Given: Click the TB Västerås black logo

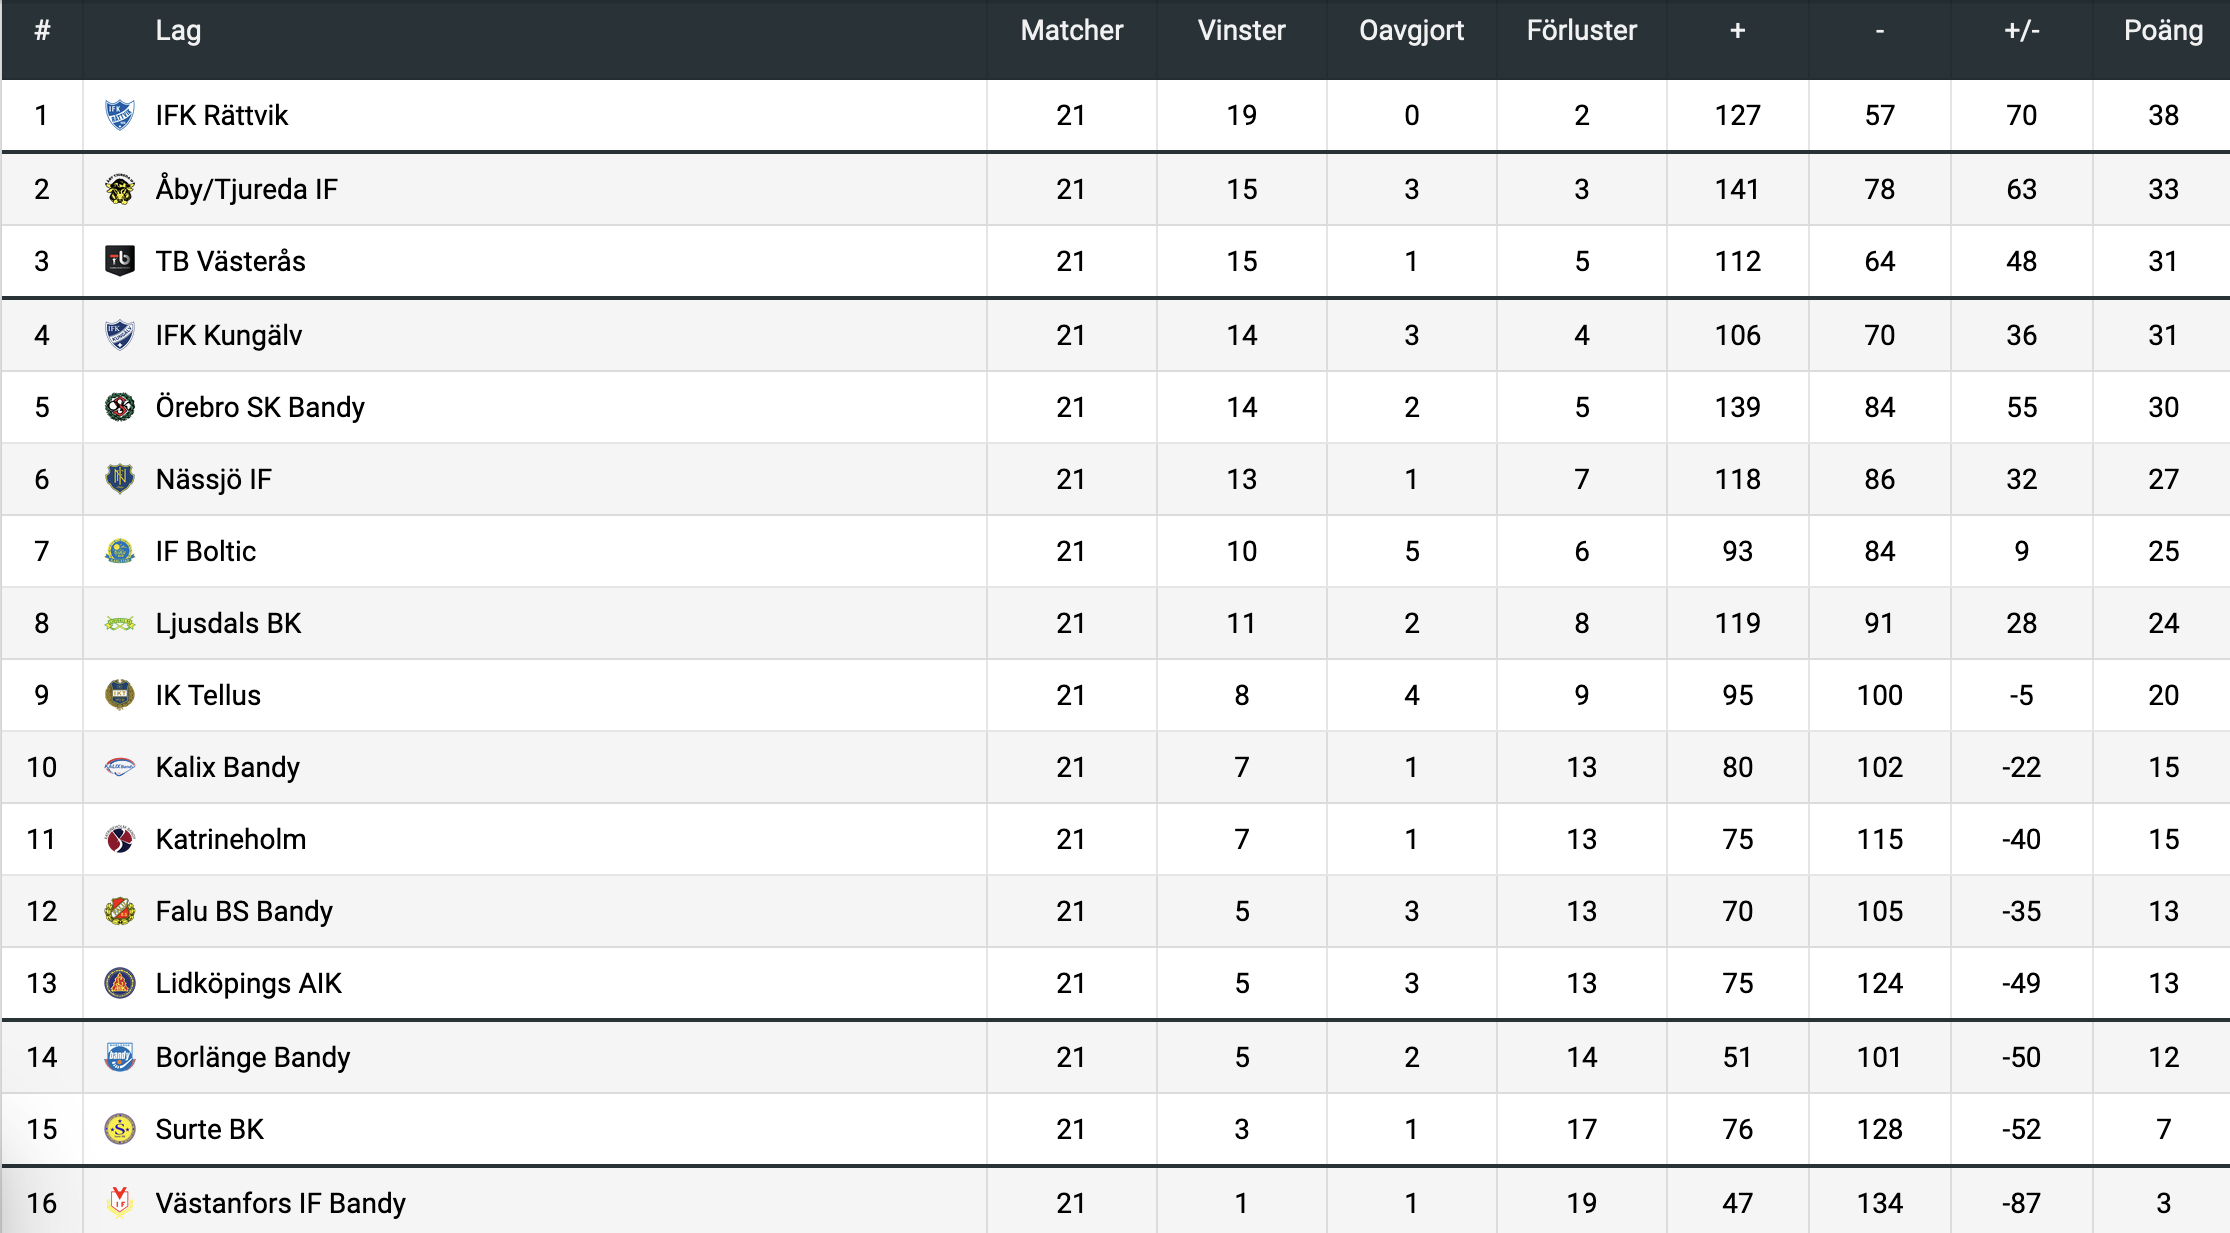Looking at the screenshot, I should click(120, 261).
